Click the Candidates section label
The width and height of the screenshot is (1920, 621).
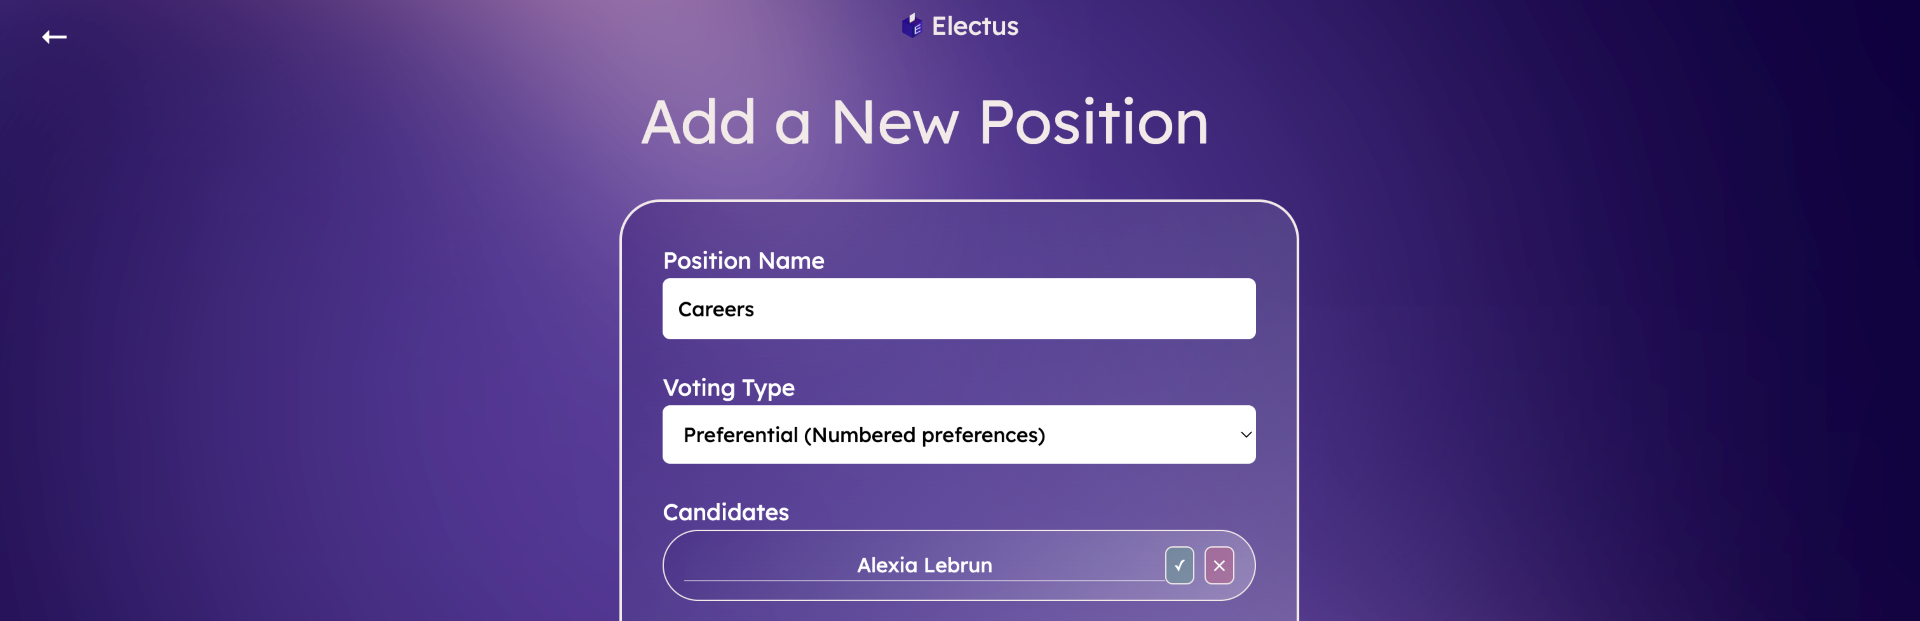click(x=726, y=512)
